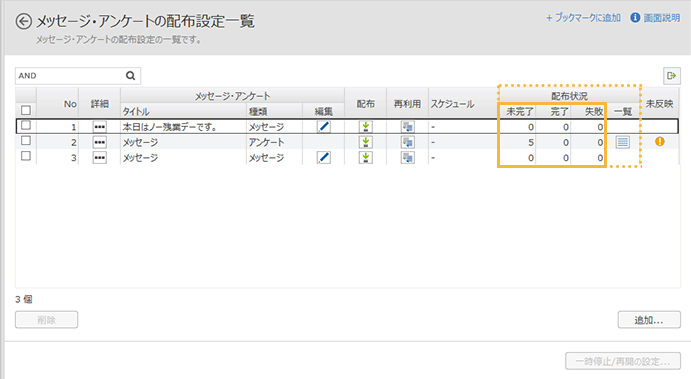The image size is (691, 379).
Task: Click the edit pencil icon in row 3
Action: [324, 157]
